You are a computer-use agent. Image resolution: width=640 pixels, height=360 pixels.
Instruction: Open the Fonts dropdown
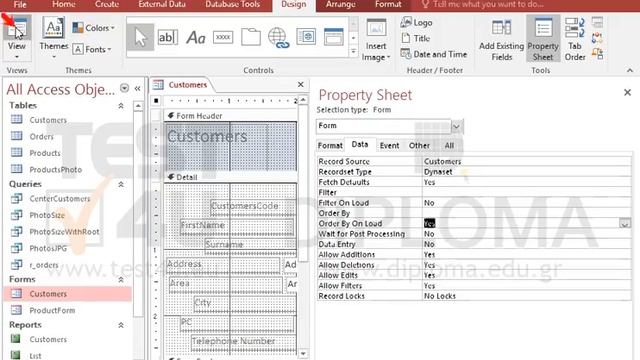[92, 49]
